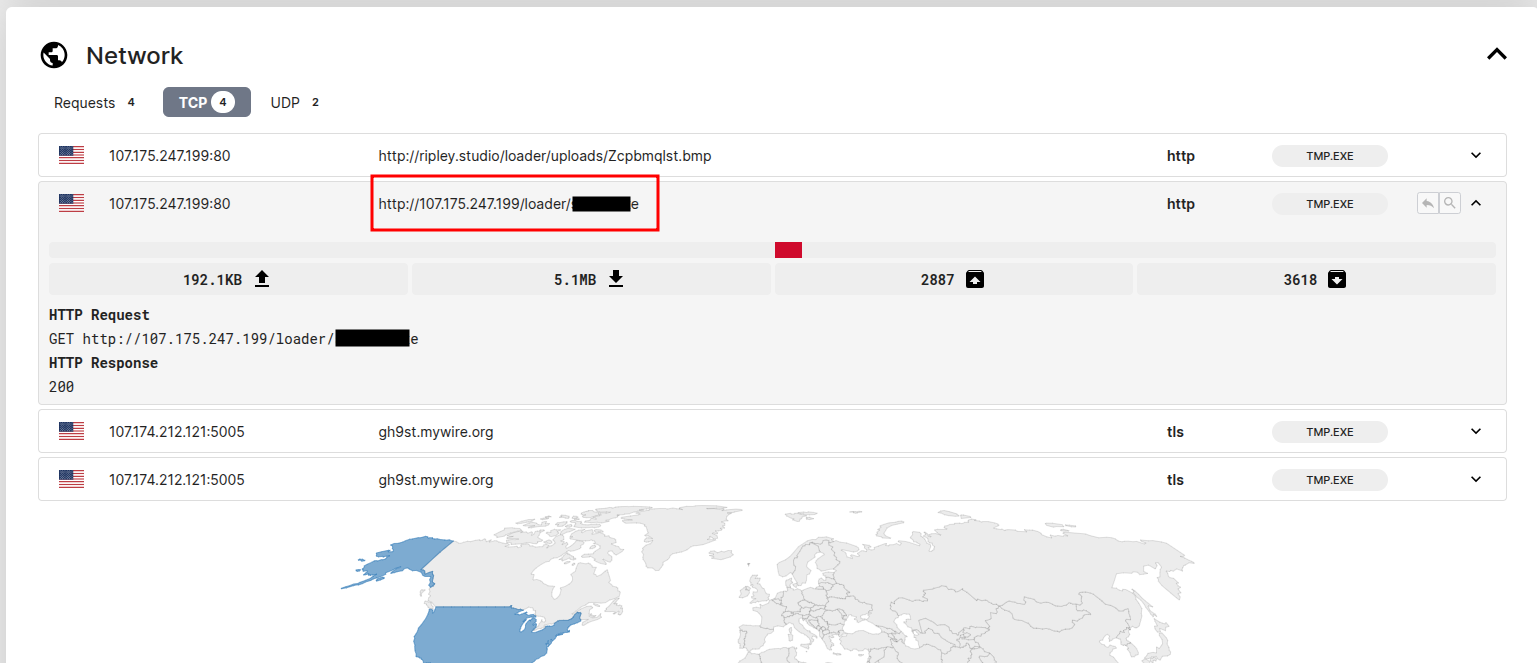The height and width of the screenshot is (663, 1537).
Task: Expand the last gh9st.mywire.org tls row
Action: coord(1476,479)
